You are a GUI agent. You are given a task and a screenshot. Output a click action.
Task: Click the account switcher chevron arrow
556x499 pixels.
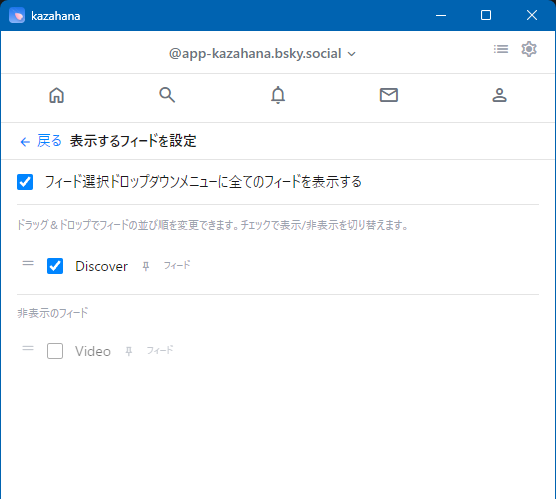[351, 54]
